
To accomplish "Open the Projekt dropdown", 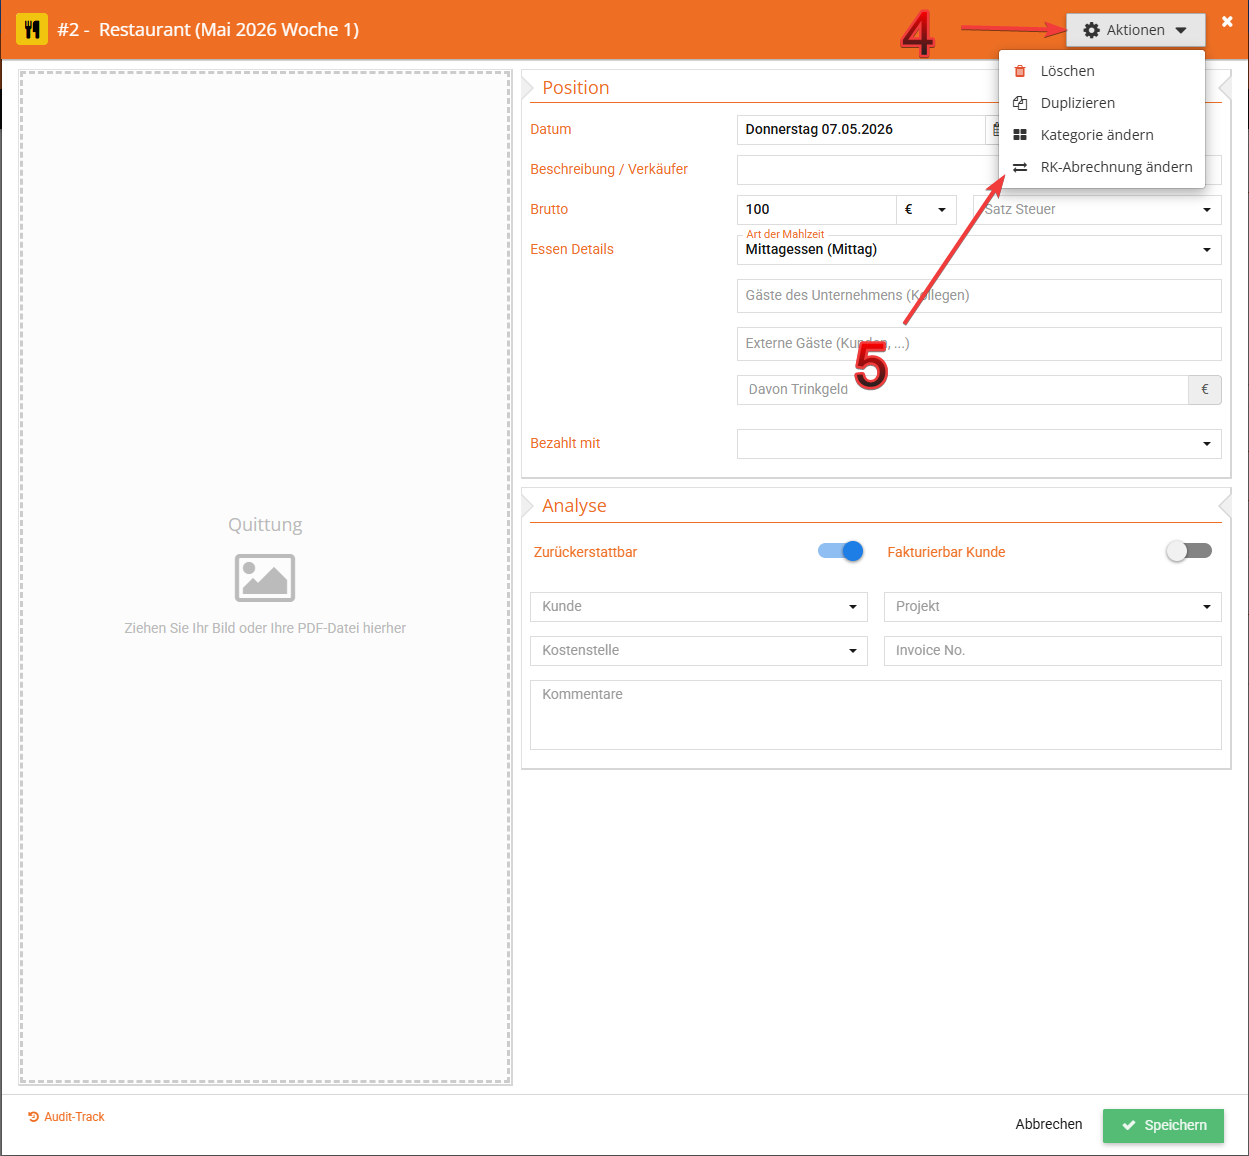I will click(x=1052, y=606).
